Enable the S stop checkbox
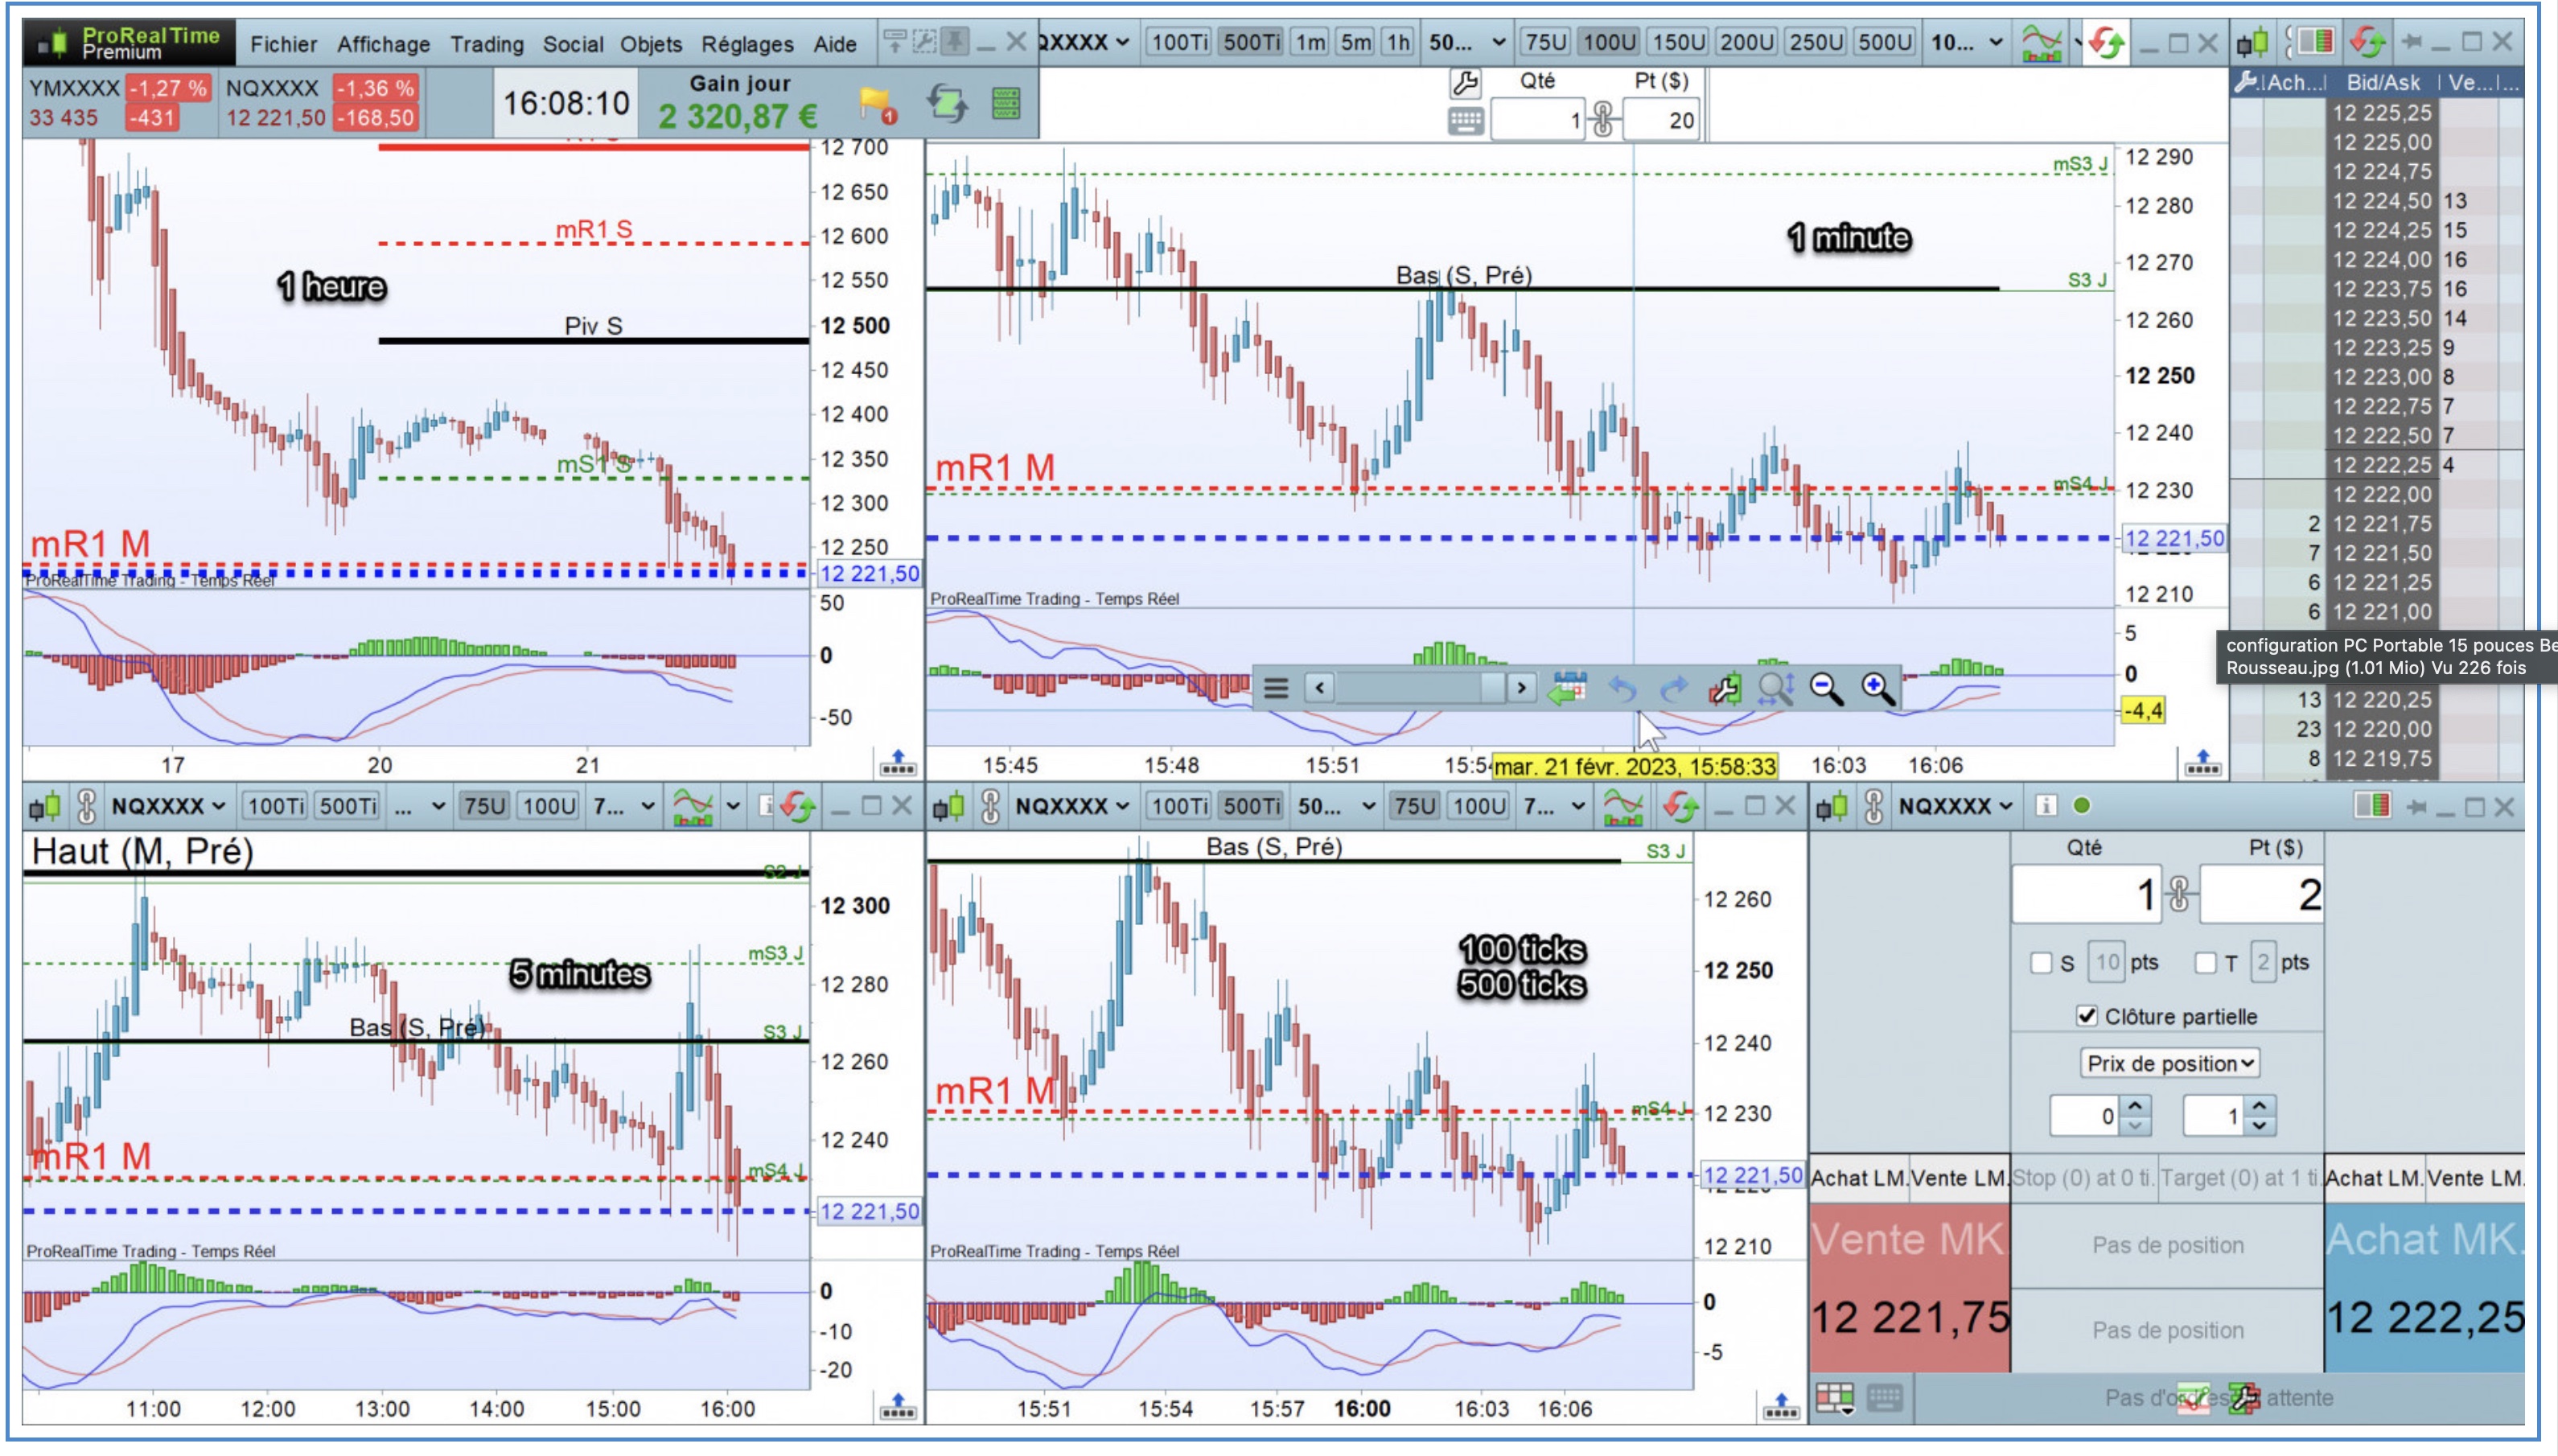Viewport: 2558px width, 1456px height. pos(2041,963)
